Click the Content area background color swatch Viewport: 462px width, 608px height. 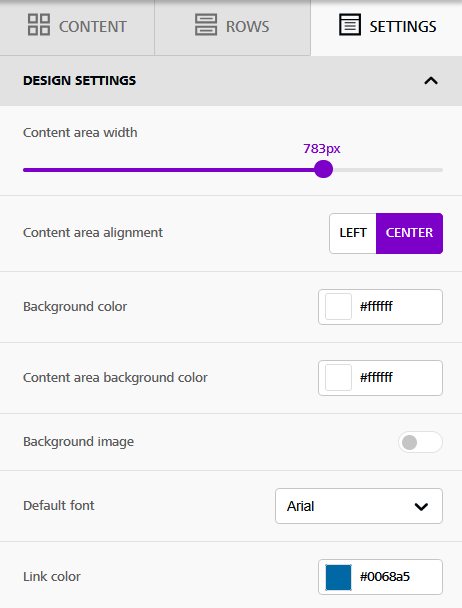coord(338,378)
